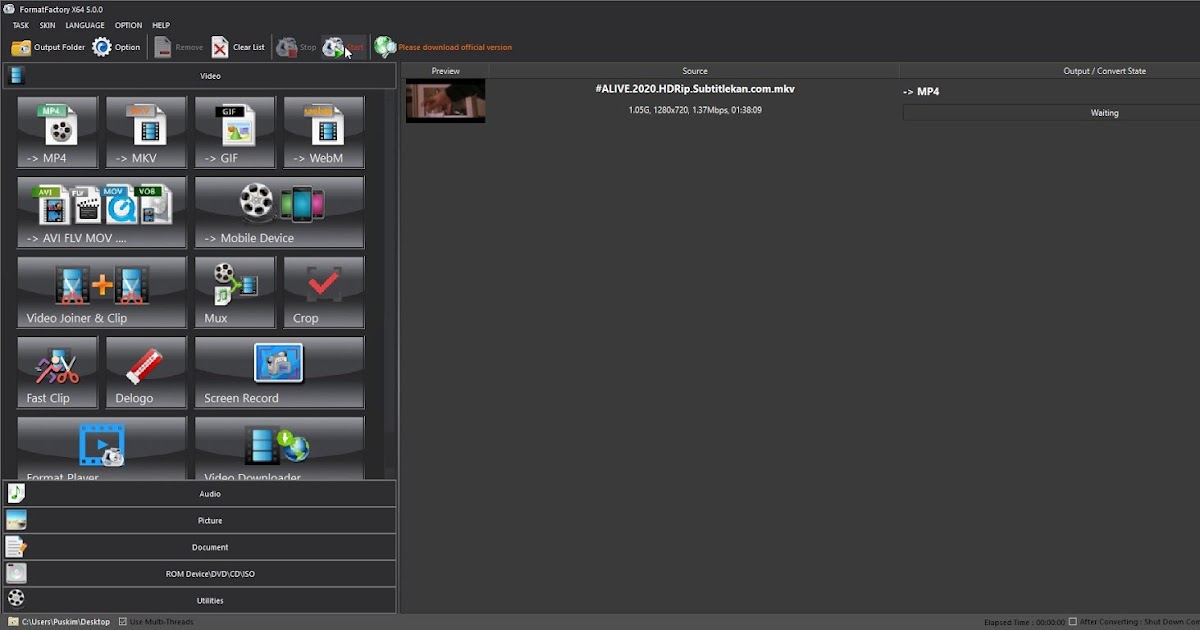
Task: Open the Video Downloader tile
Action: click(279, 448)
